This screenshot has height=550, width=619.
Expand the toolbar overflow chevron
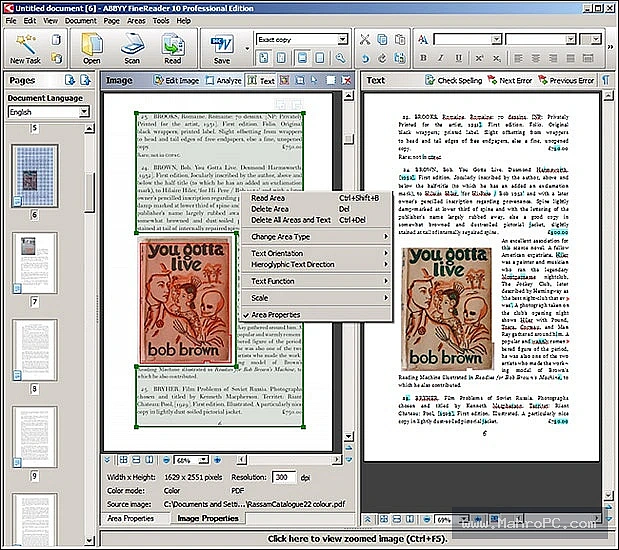610,47
